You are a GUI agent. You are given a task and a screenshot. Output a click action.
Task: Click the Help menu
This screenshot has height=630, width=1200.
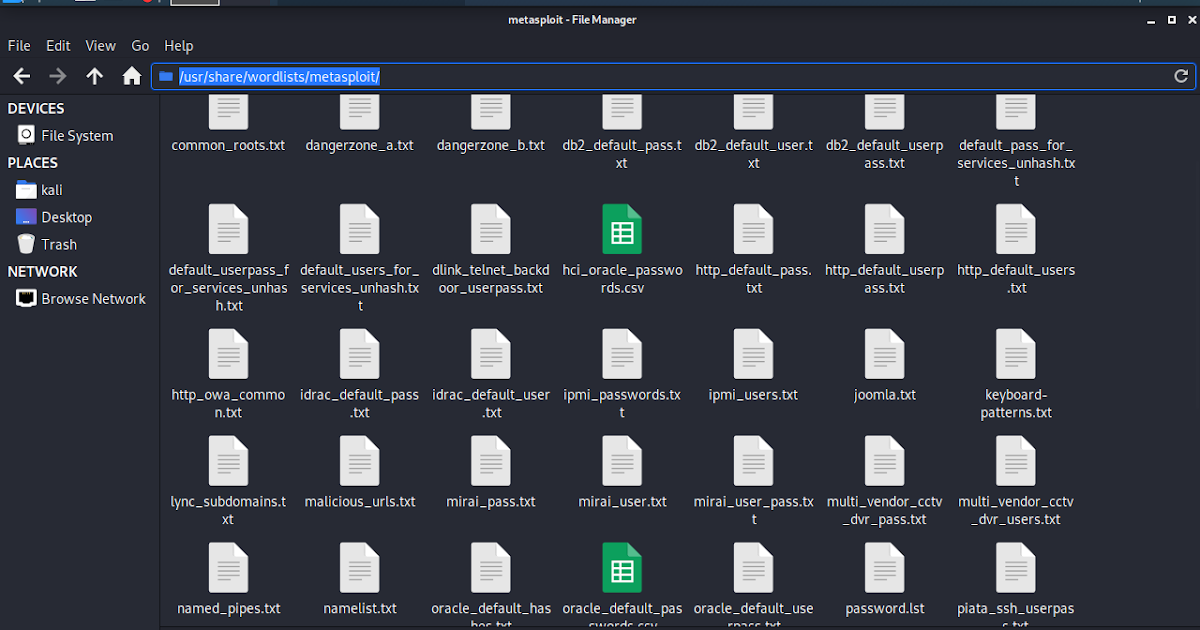click(x=178, y=45)
